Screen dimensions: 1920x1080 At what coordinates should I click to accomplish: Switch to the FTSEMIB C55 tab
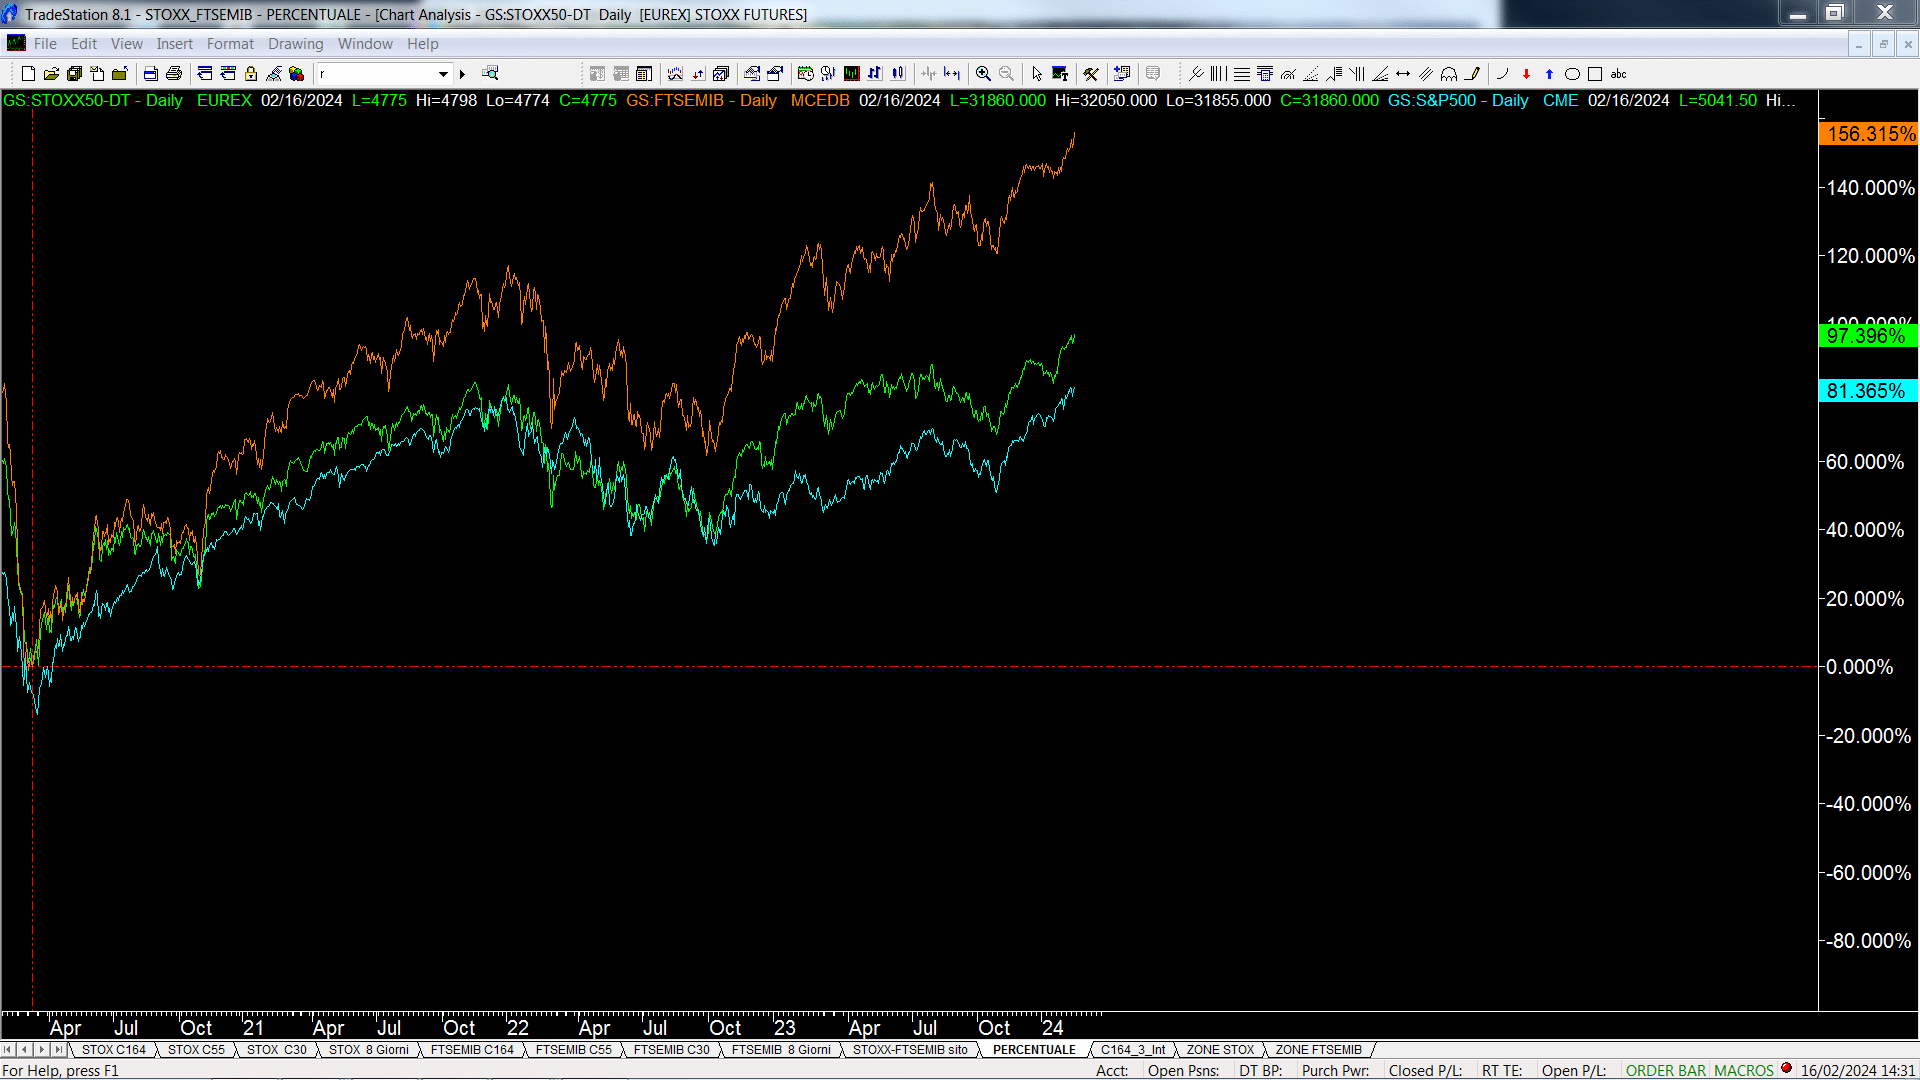(x=574, y=1050)
